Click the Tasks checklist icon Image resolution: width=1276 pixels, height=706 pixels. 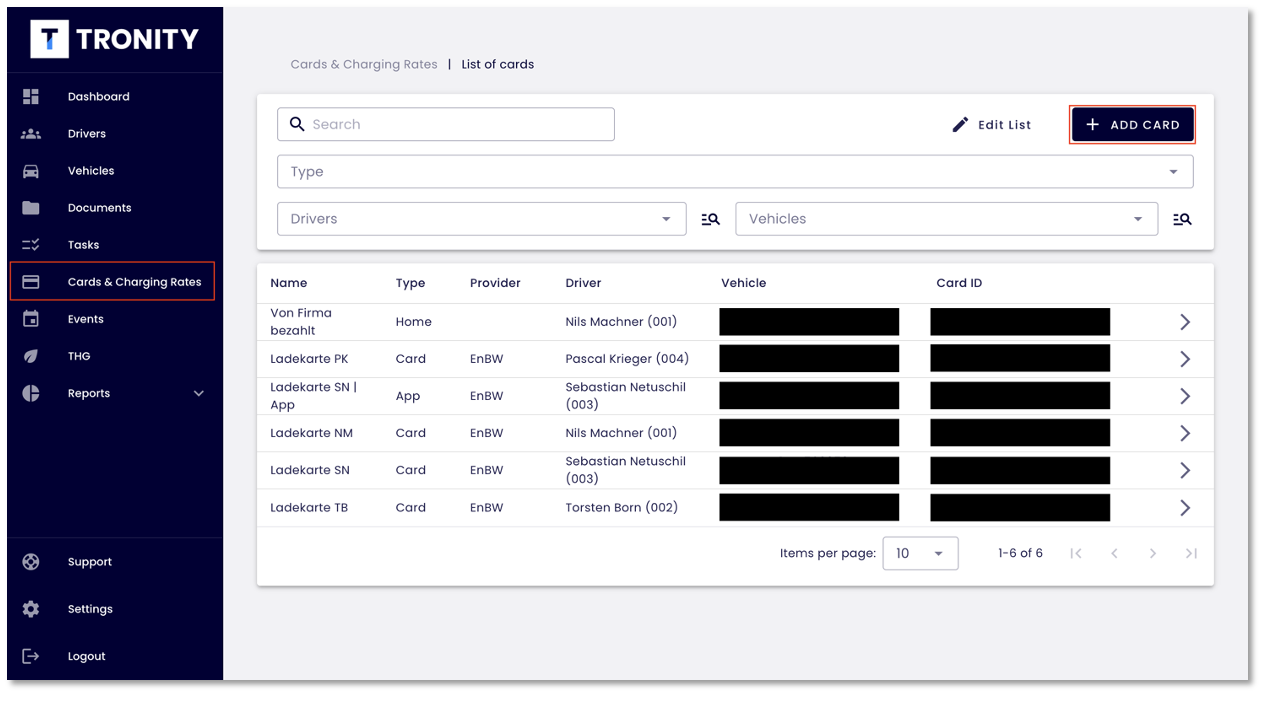(x=31, y=245)
